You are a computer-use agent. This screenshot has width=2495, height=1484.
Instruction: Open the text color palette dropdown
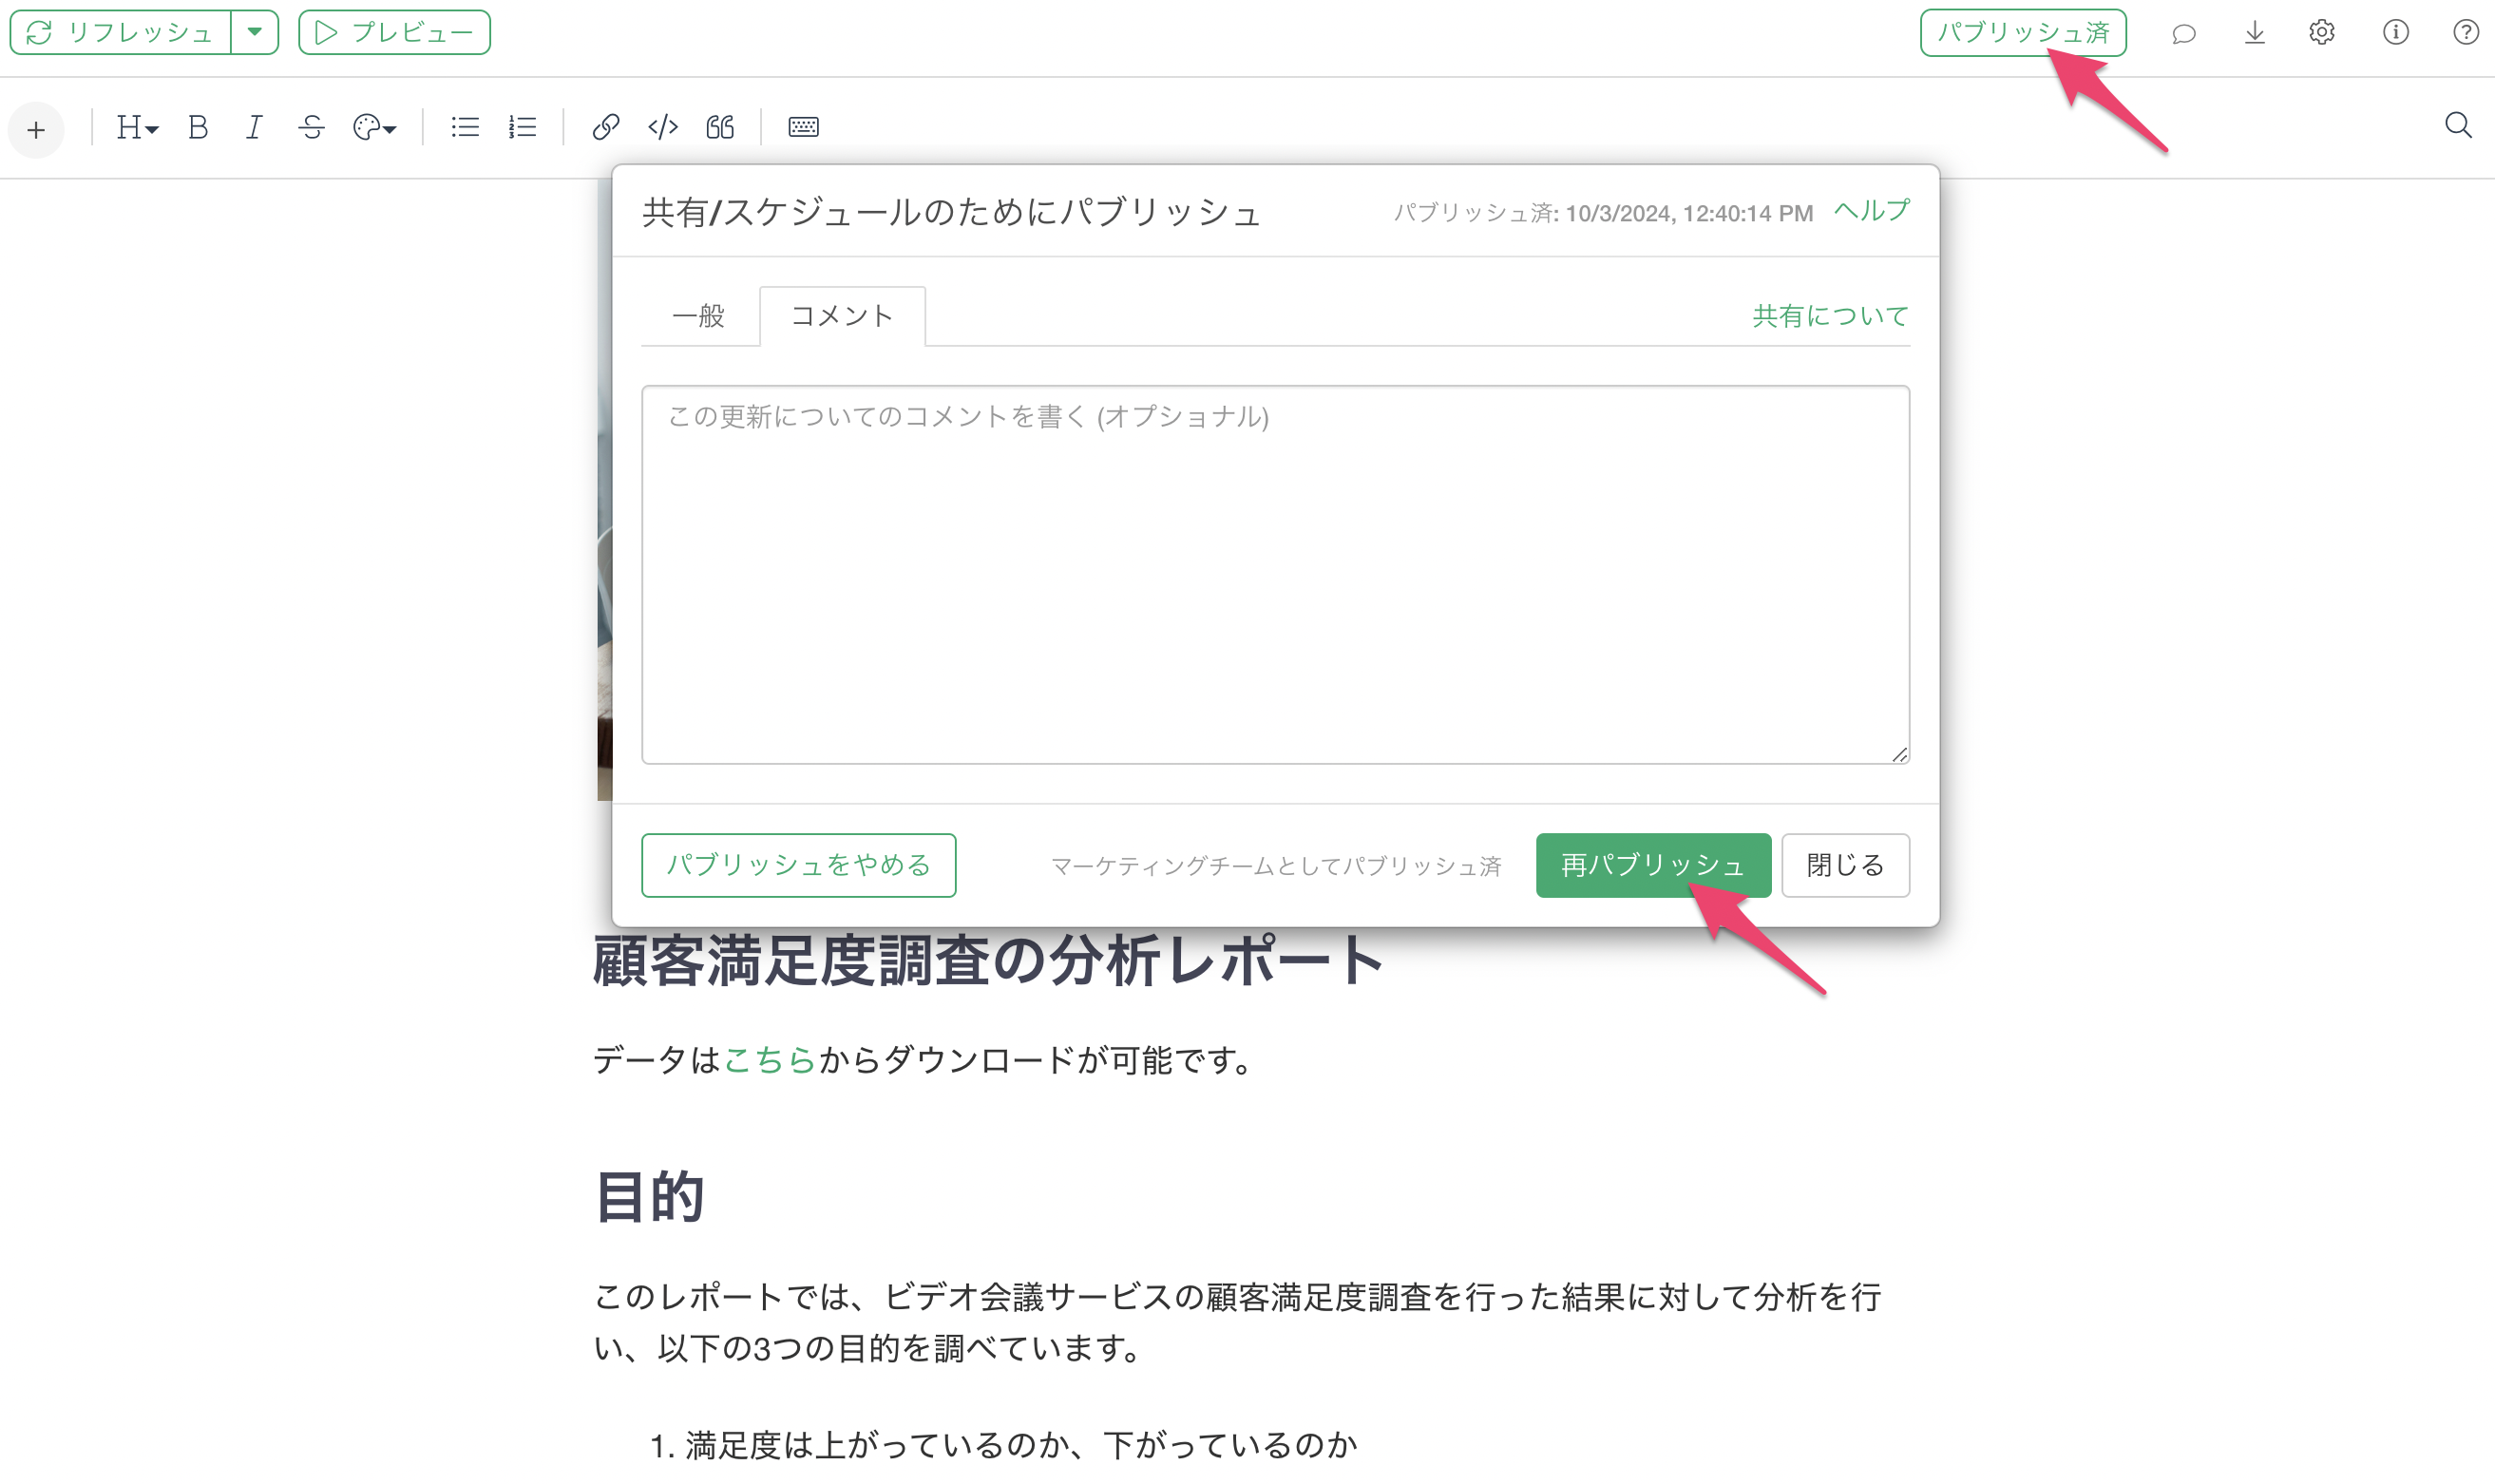point(375,127)
